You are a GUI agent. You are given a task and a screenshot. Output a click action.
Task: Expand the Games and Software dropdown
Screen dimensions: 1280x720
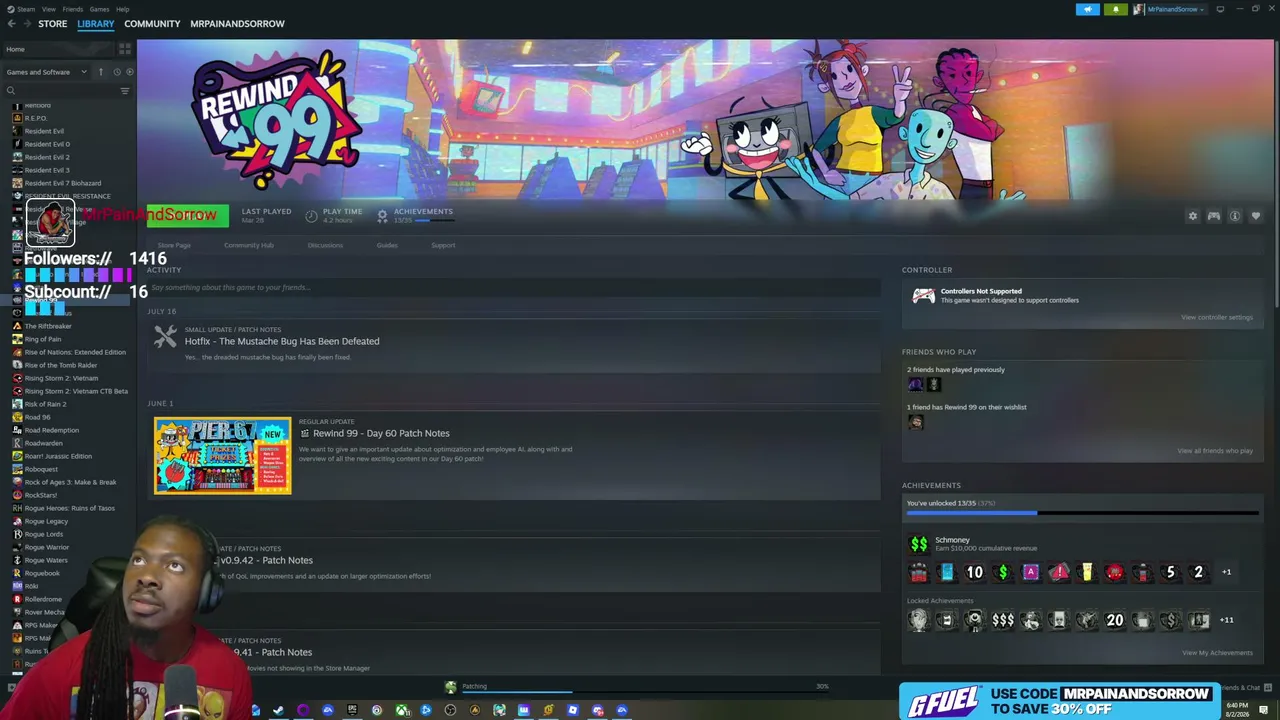(47, 72)
